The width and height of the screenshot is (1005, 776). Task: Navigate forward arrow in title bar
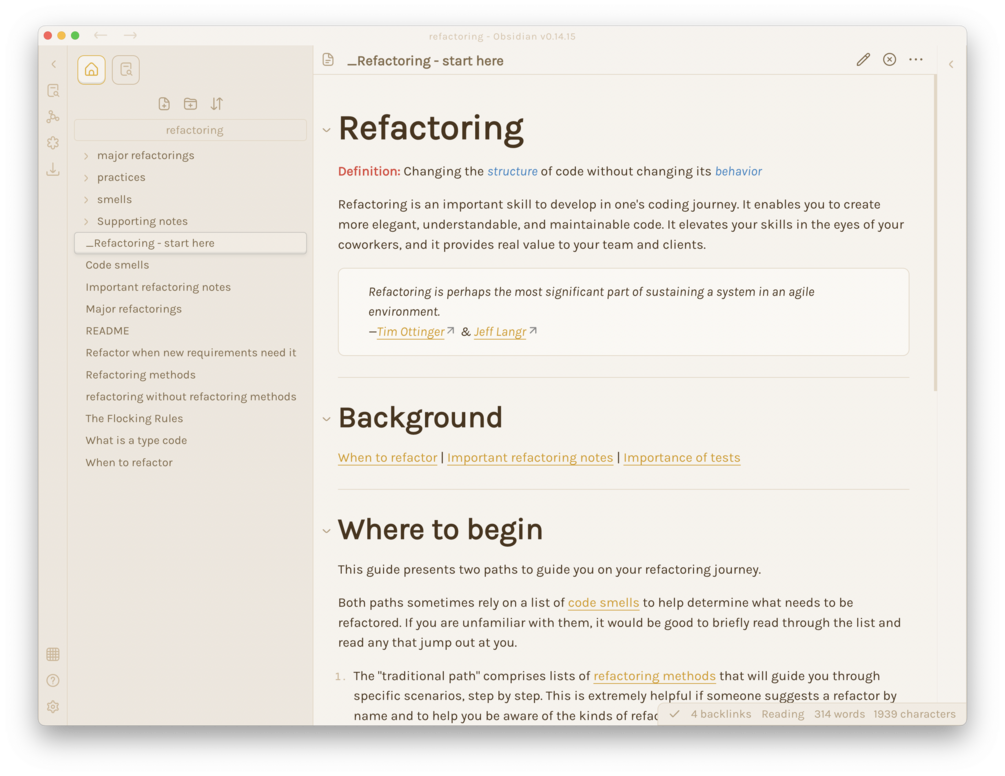click(x=130, y=35)
